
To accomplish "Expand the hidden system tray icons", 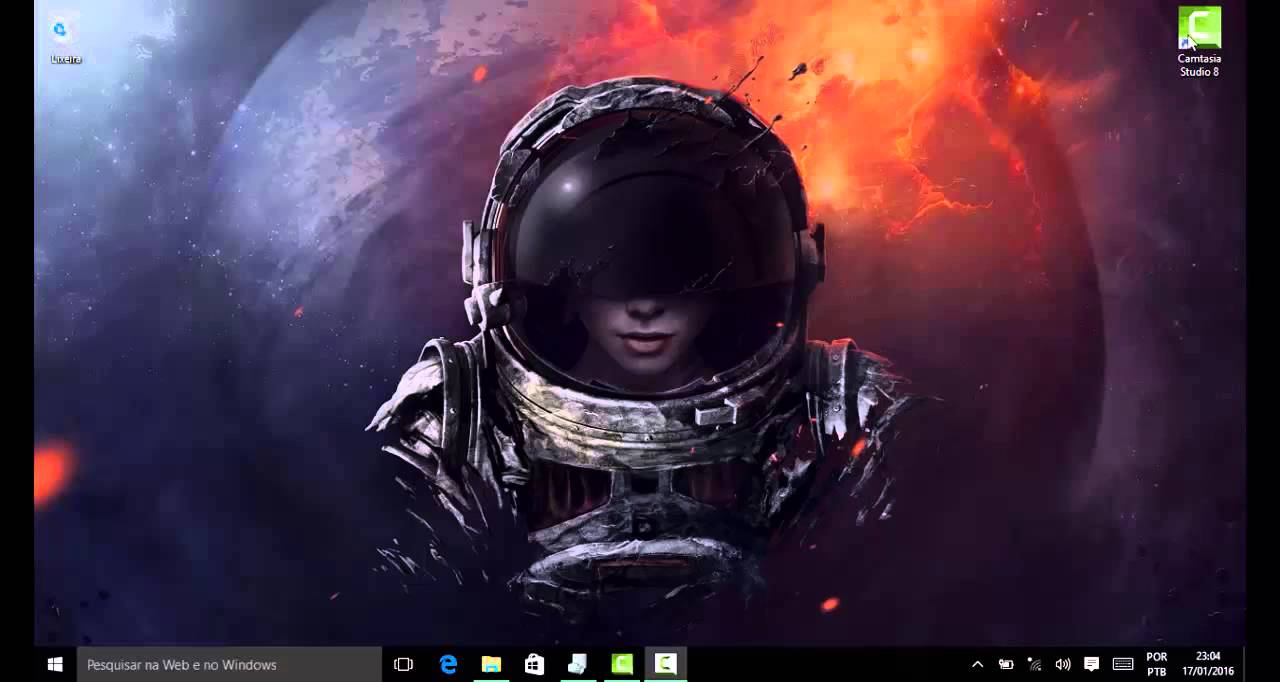I will [977, 664].
